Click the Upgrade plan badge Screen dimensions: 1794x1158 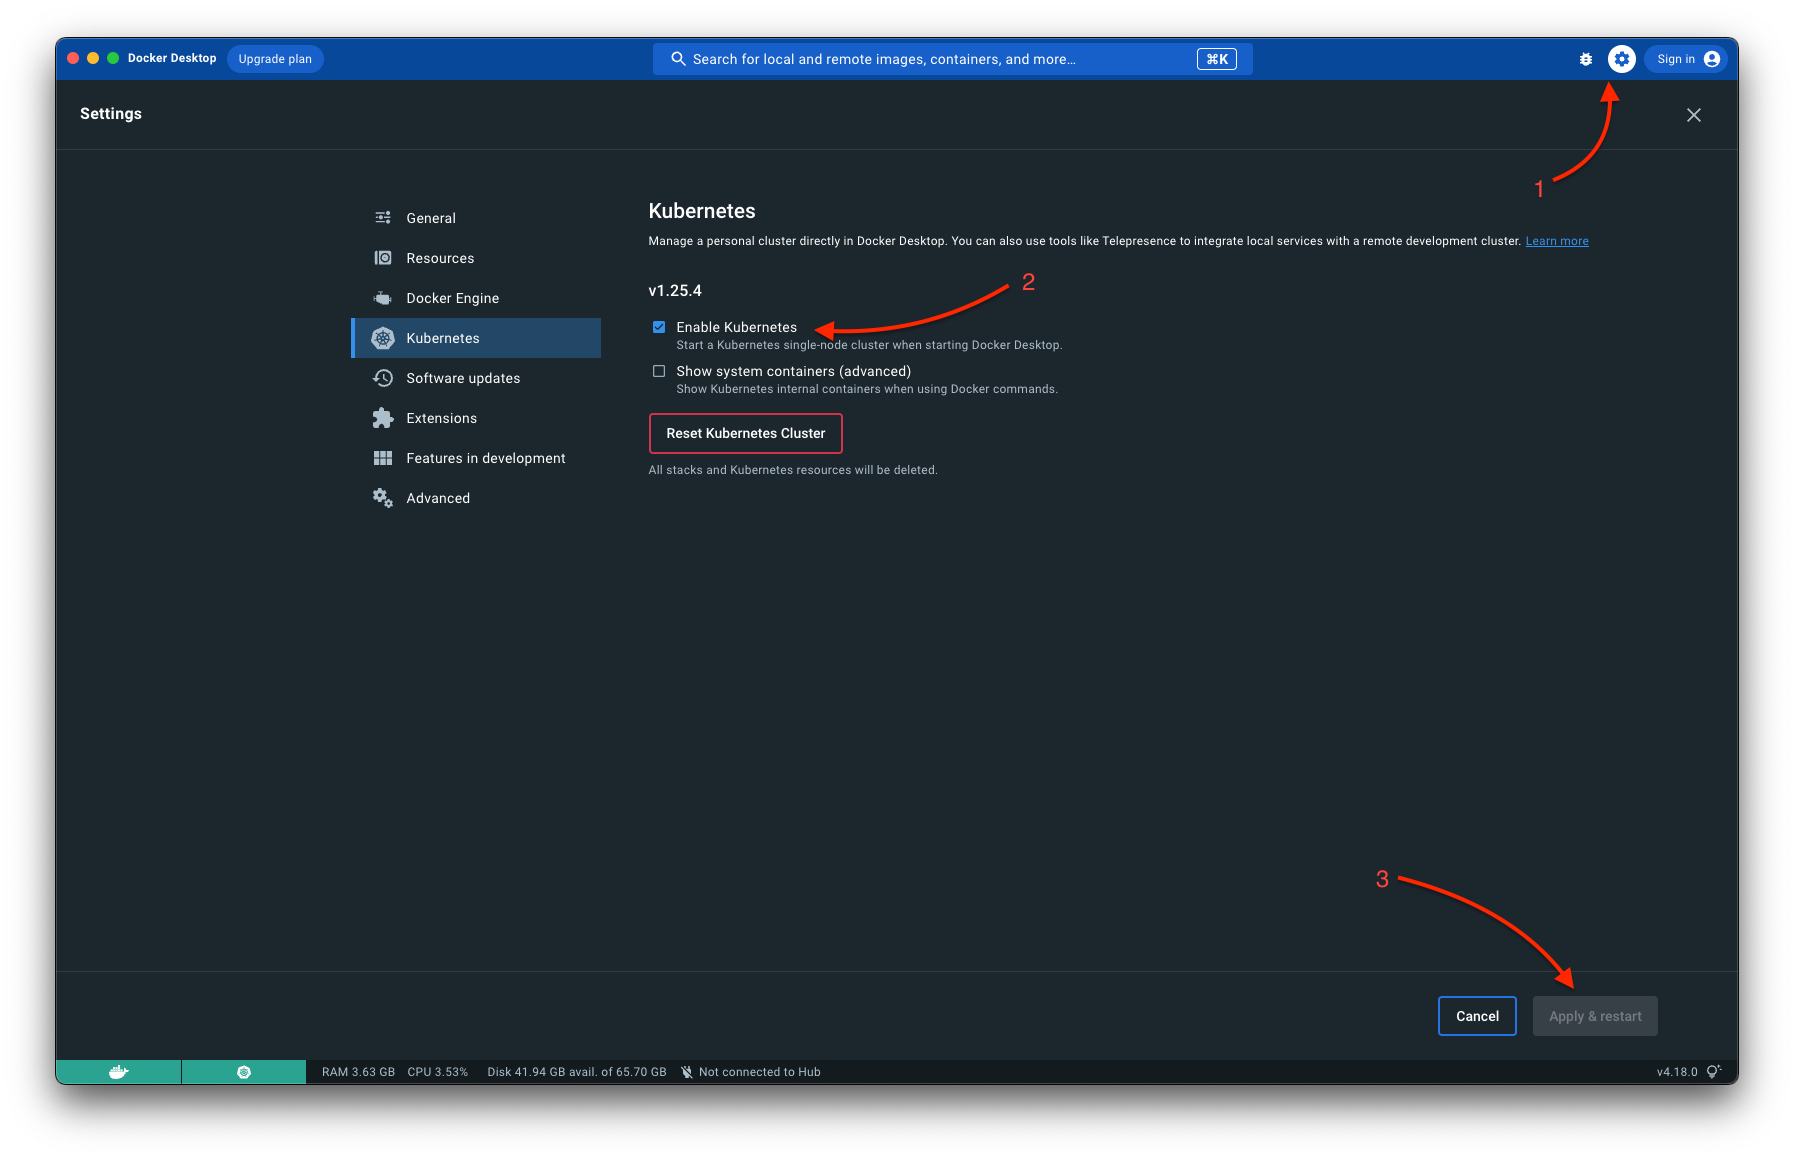[x=275, y=58]
